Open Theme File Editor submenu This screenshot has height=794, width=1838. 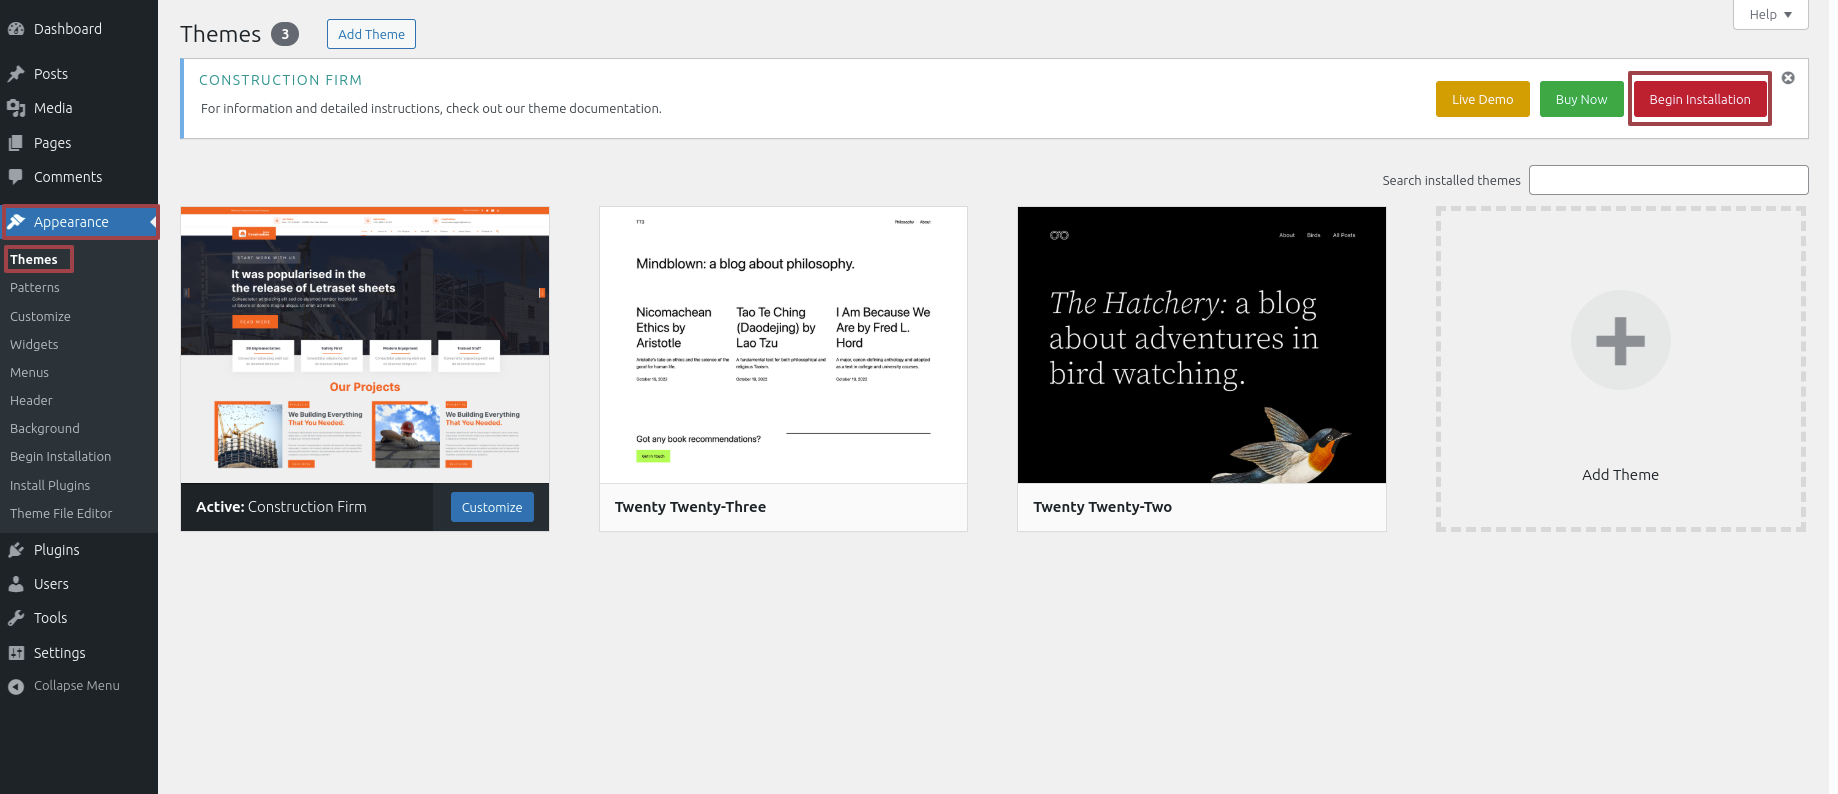click(x=61, y=513)
